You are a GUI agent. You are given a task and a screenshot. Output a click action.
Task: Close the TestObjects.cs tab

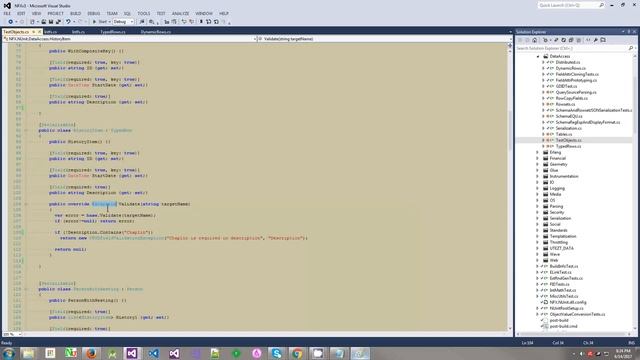tap(40, 32)
